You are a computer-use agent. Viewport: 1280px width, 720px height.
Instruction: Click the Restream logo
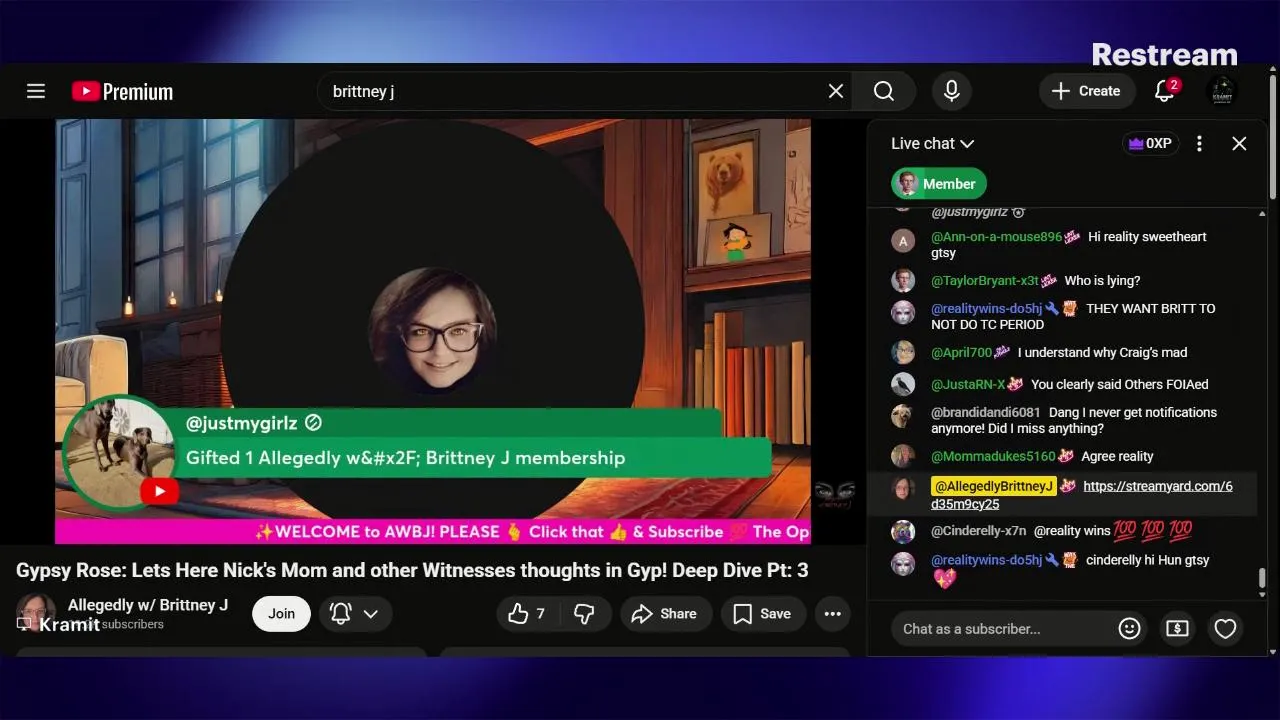(1164, 54)
